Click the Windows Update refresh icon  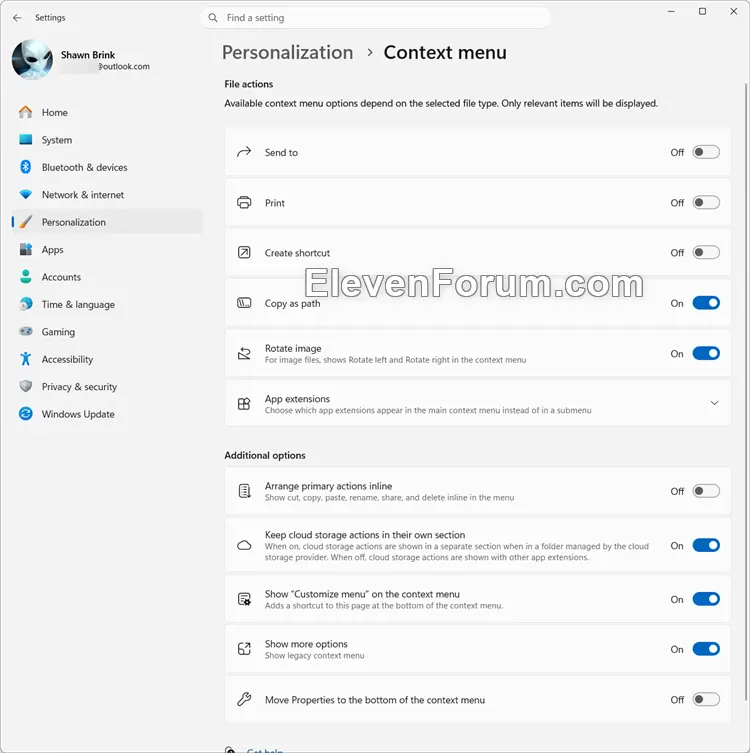click(25, 413)
